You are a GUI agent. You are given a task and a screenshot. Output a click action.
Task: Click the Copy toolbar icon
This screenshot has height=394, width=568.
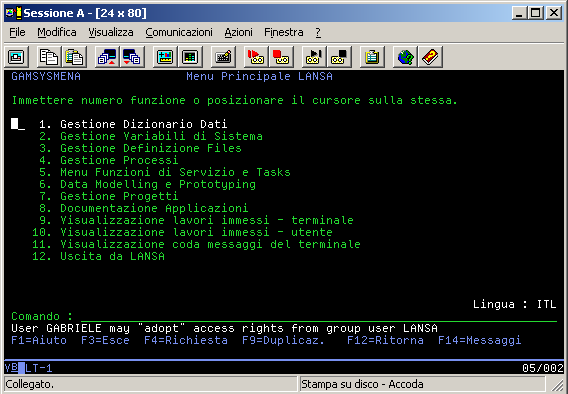49,57
